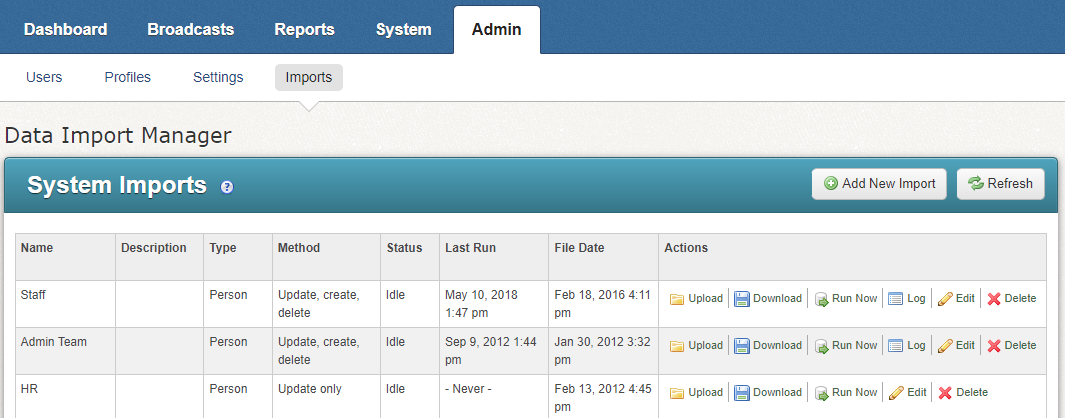
Task: Refresh the imports list
Action: (1001, 183)
